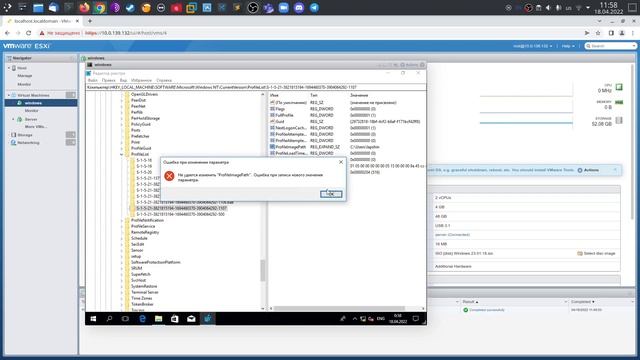Open Mail app in VM taskbar
The image size is (640, 360).
(191, 319)
